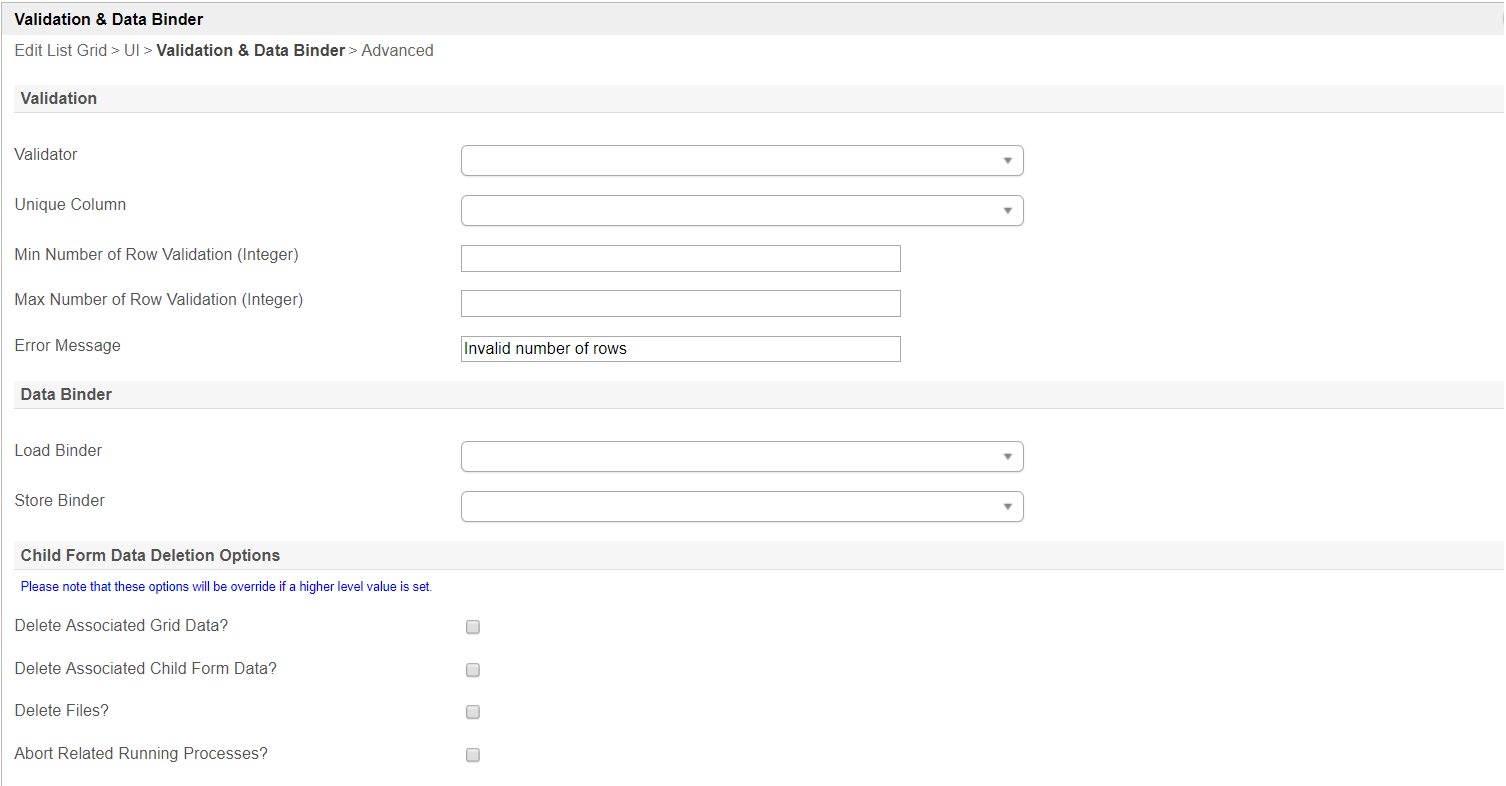Screen dimensions: 1506x786
Task: Click the Child Form Data Deletion Options header
Action: pos(150,556)
